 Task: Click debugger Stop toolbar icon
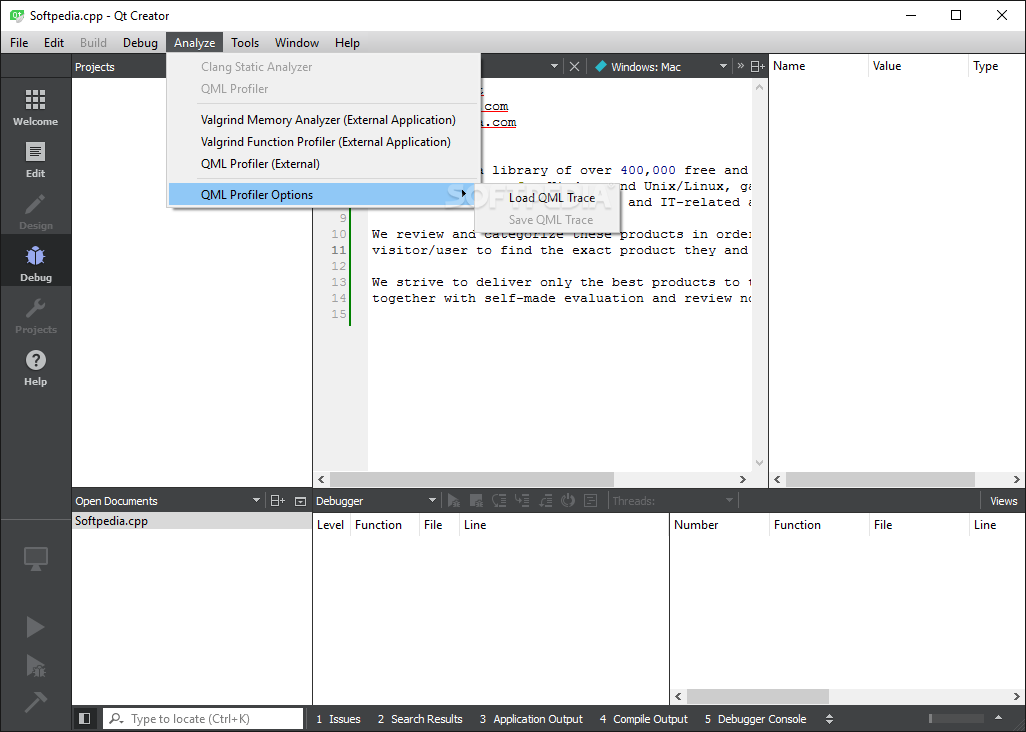click(x=476, y=501)
